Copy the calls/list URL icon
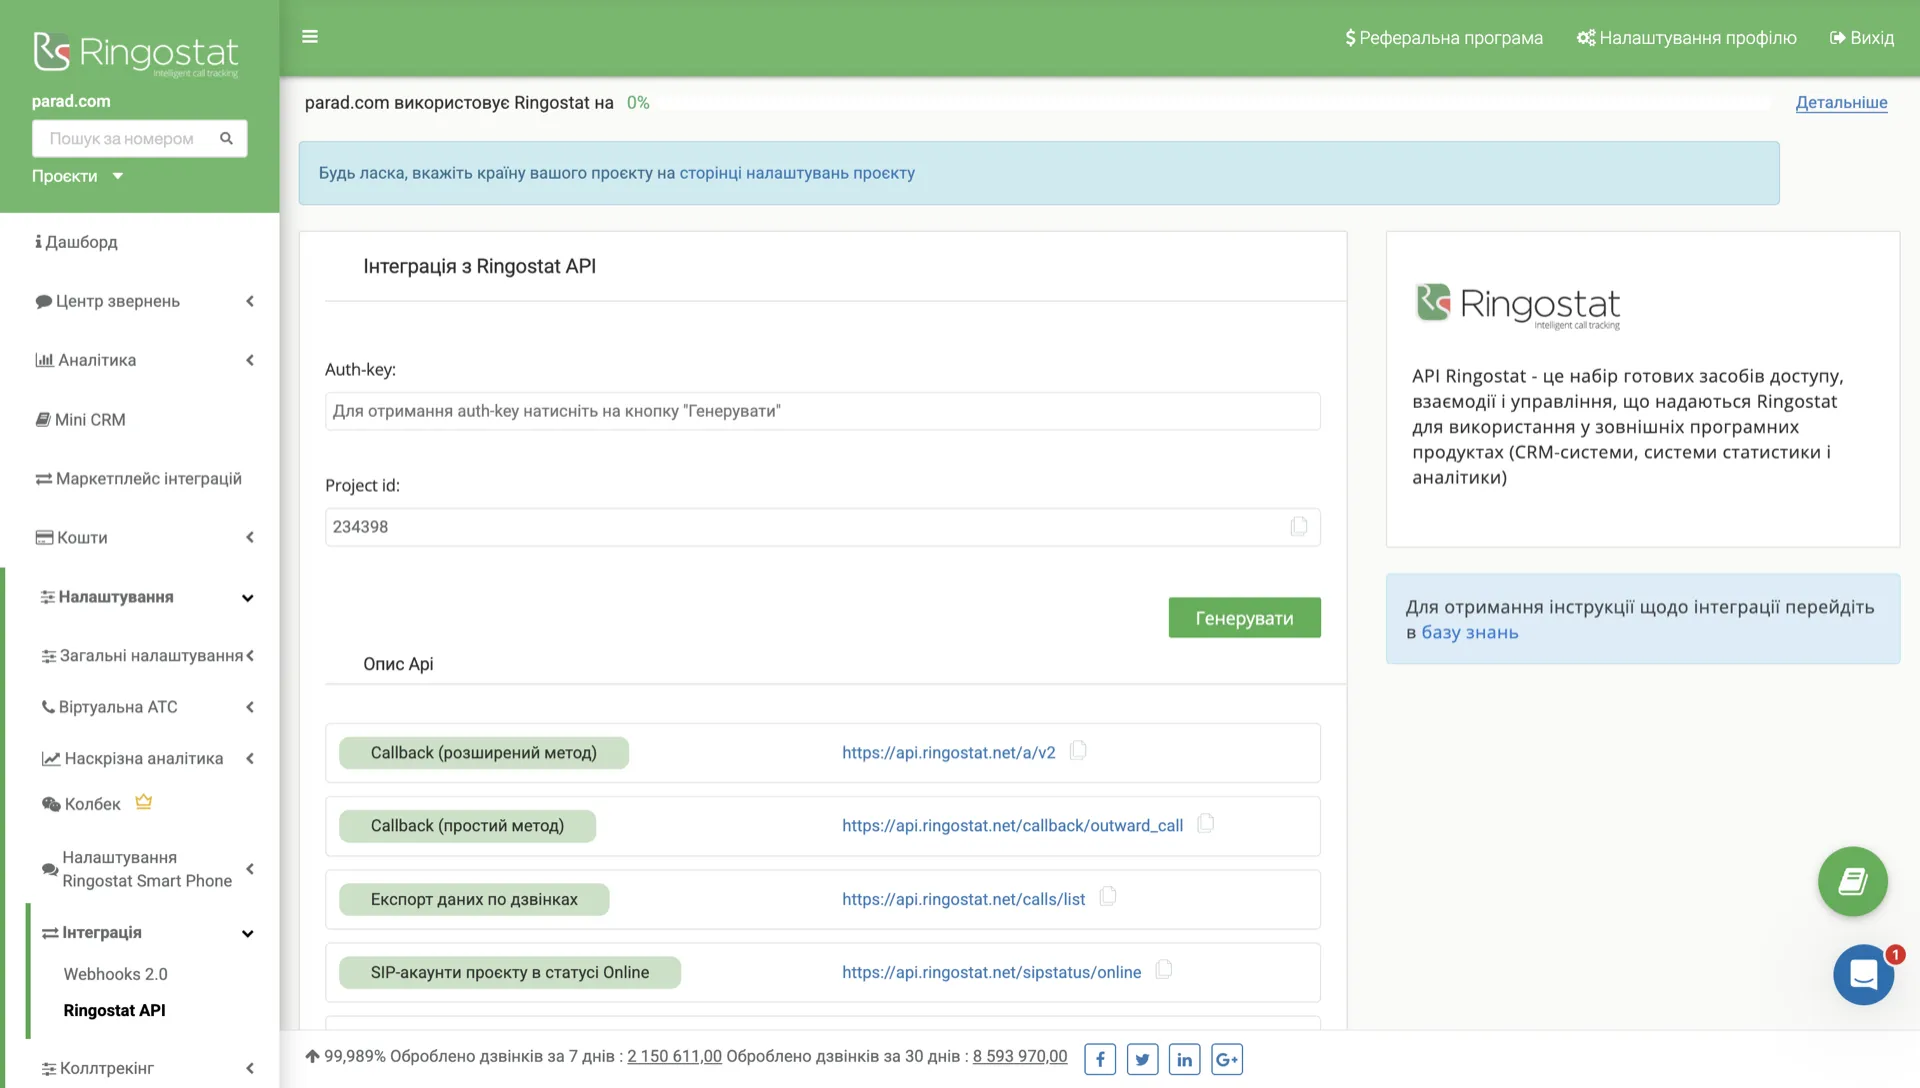This screenshot has height=1088, width=1920. tap(1108, 897)
